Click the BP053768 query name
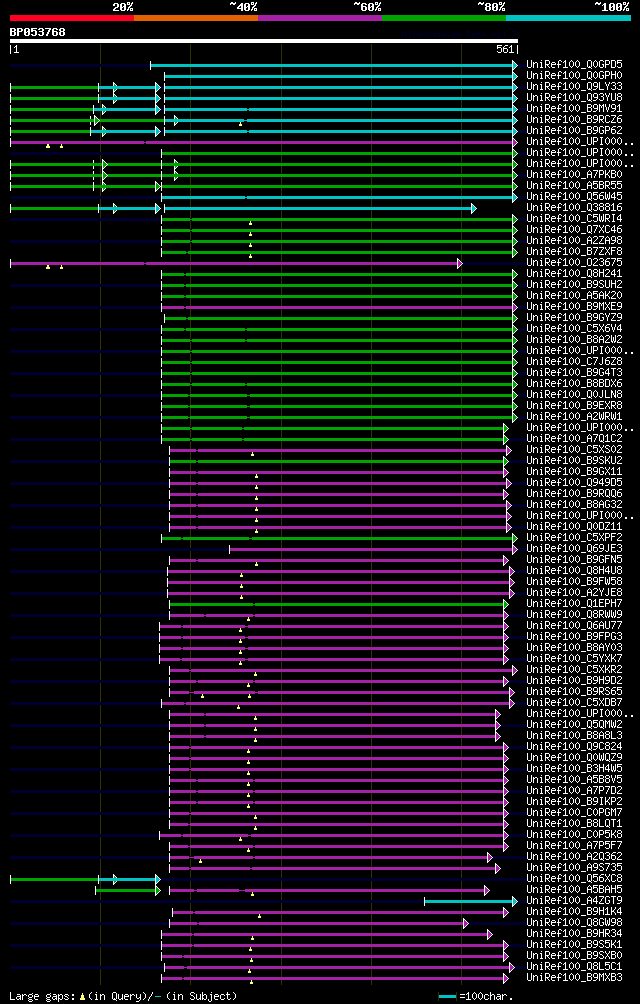 37,31
